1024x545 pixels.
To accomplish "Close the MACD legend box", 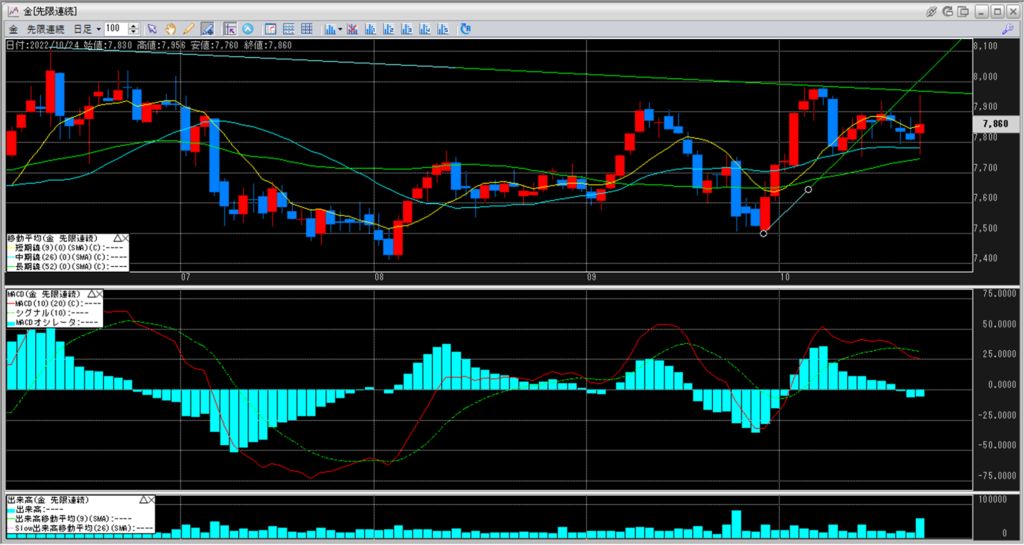I will 101,294.
